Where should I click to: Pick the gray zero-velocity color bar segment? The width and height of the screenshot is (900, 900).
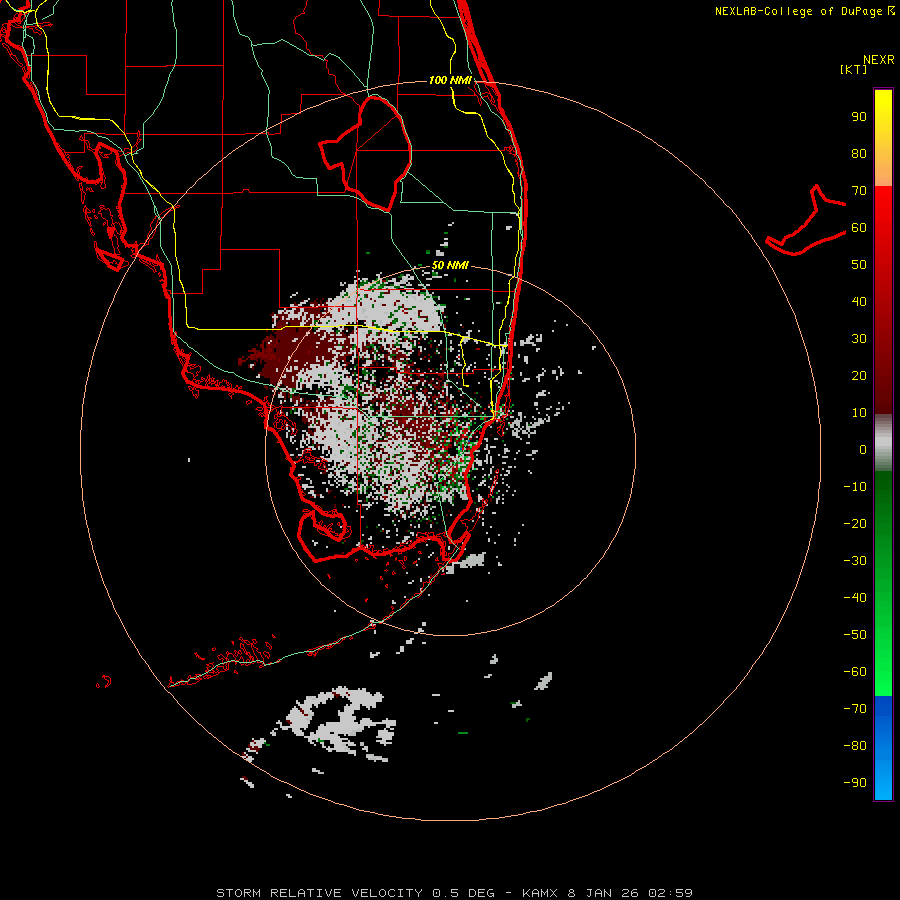click(x=883, y=443)
